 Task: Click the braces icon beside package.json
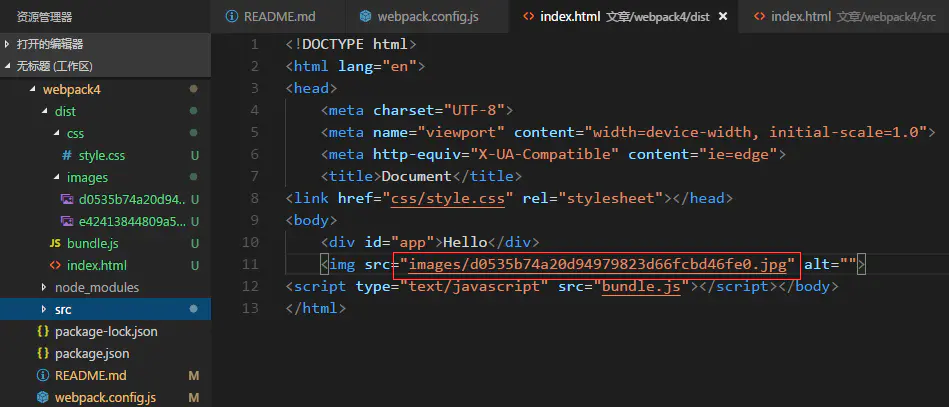[x=42, y=353]
